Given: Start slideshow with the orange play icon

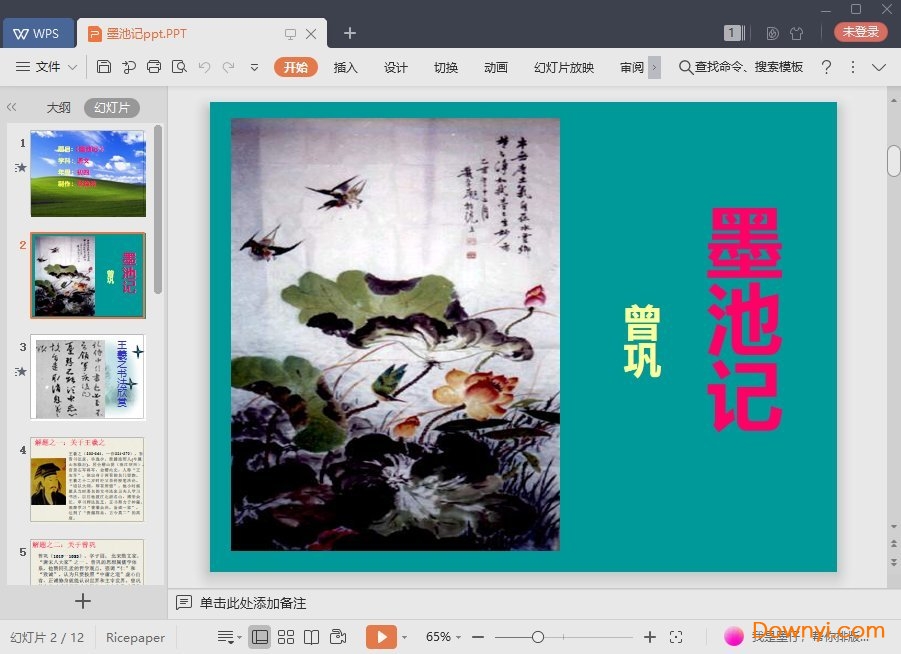Looking at the screenshot, I should (382, 637).
